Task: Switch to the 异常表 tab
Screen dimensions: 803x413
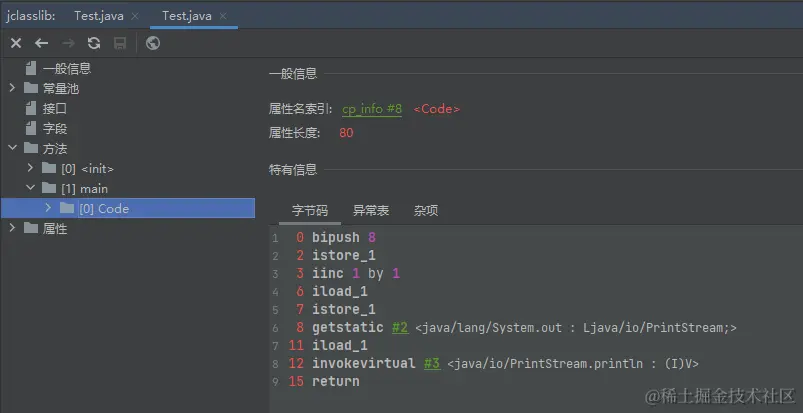Action: pos(371,211)
